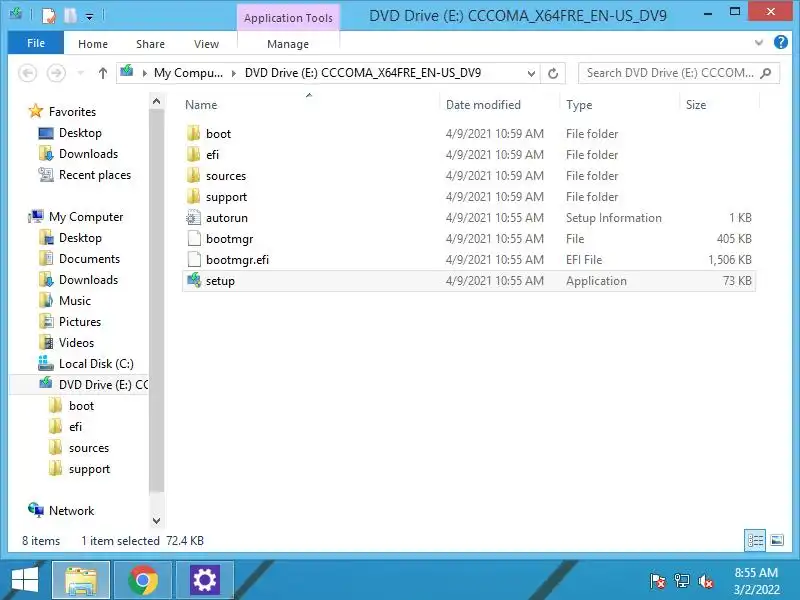Image resolution: width=800 pixels, height=600 pixels.
Task: Click File Explorer on the taskbar
Action: [81, 581]
